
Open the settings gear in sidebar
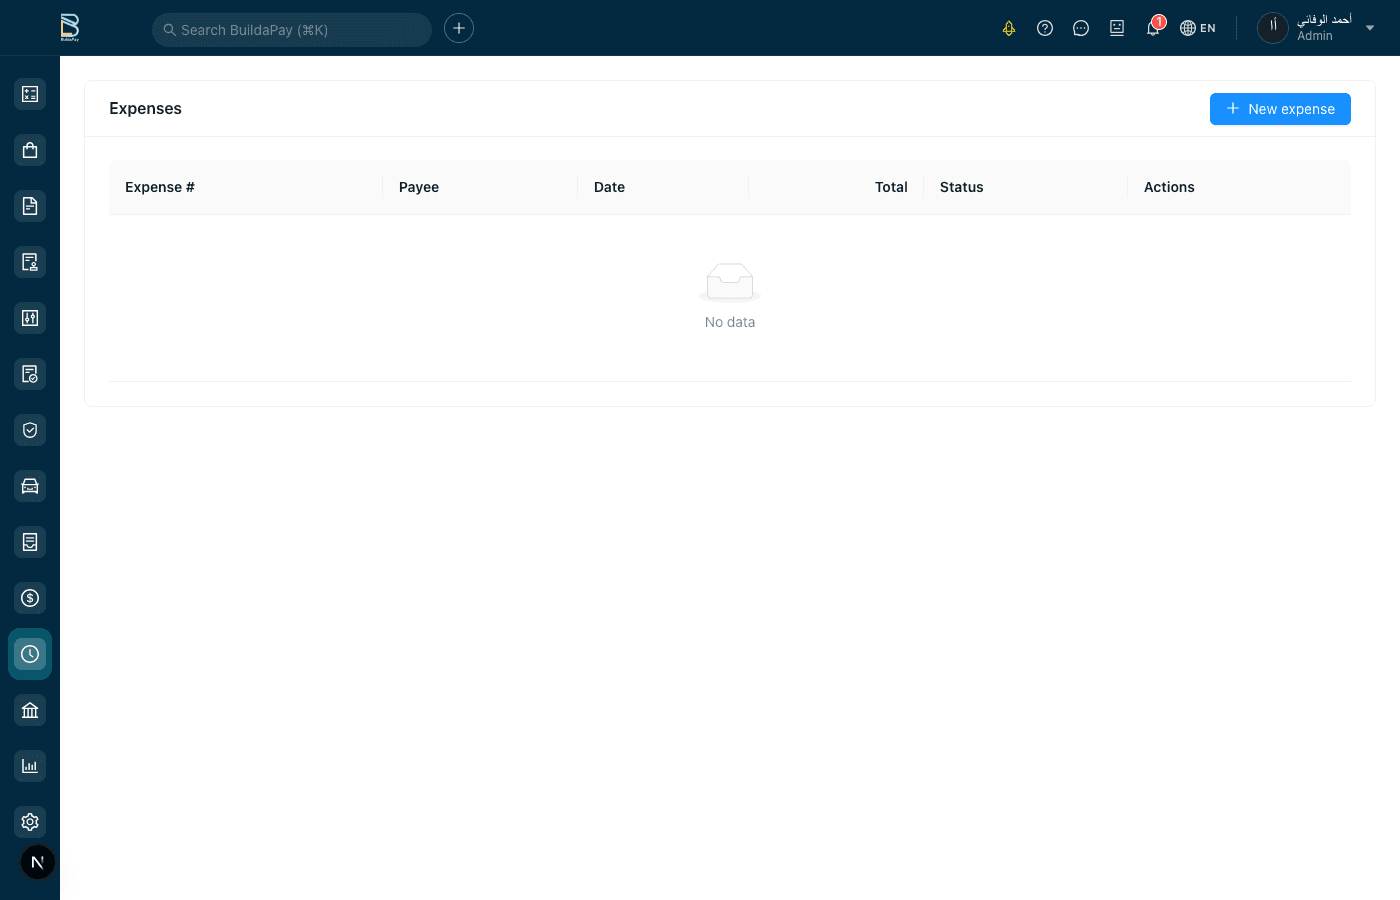tap(30, 822)
